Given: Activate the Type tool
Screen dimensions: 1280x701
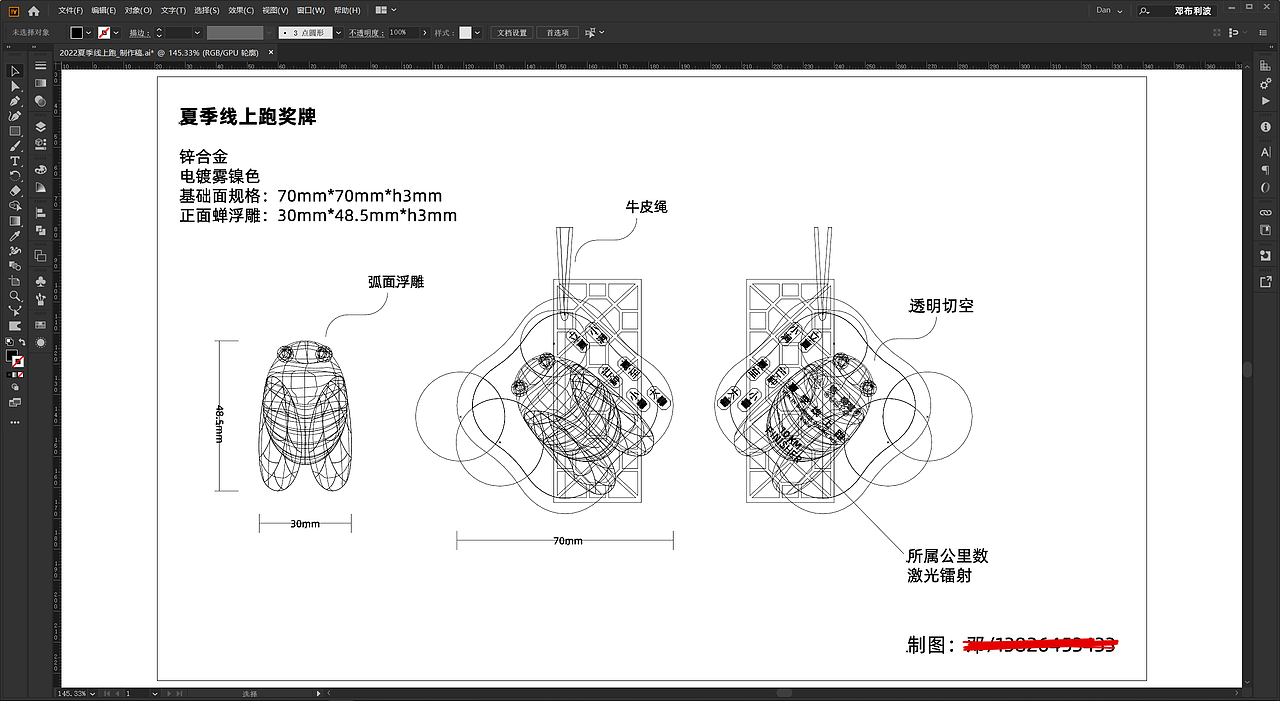Looking at the screenshot, I should pos(14,160).
